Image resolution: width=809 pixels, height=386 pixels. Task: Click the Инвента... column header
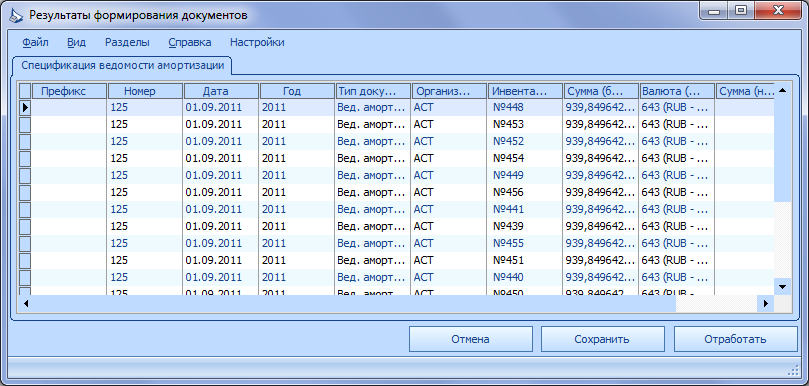point(525,91)
